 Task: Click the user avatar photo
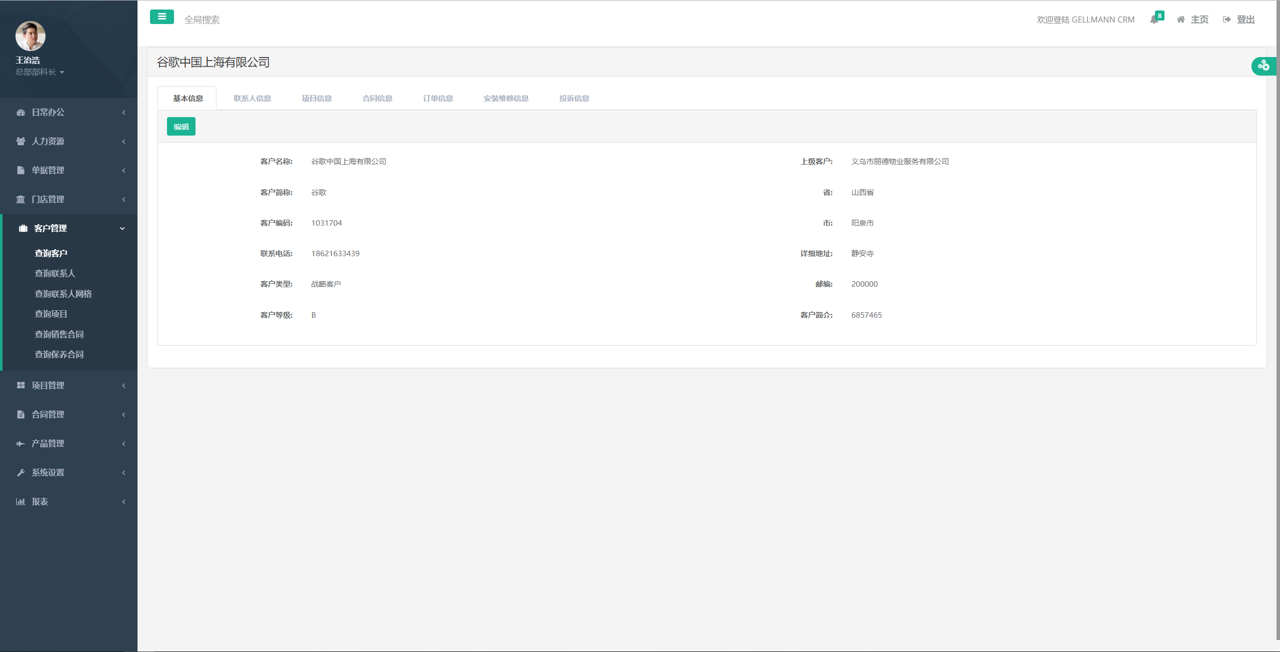[x=30, y=36]
